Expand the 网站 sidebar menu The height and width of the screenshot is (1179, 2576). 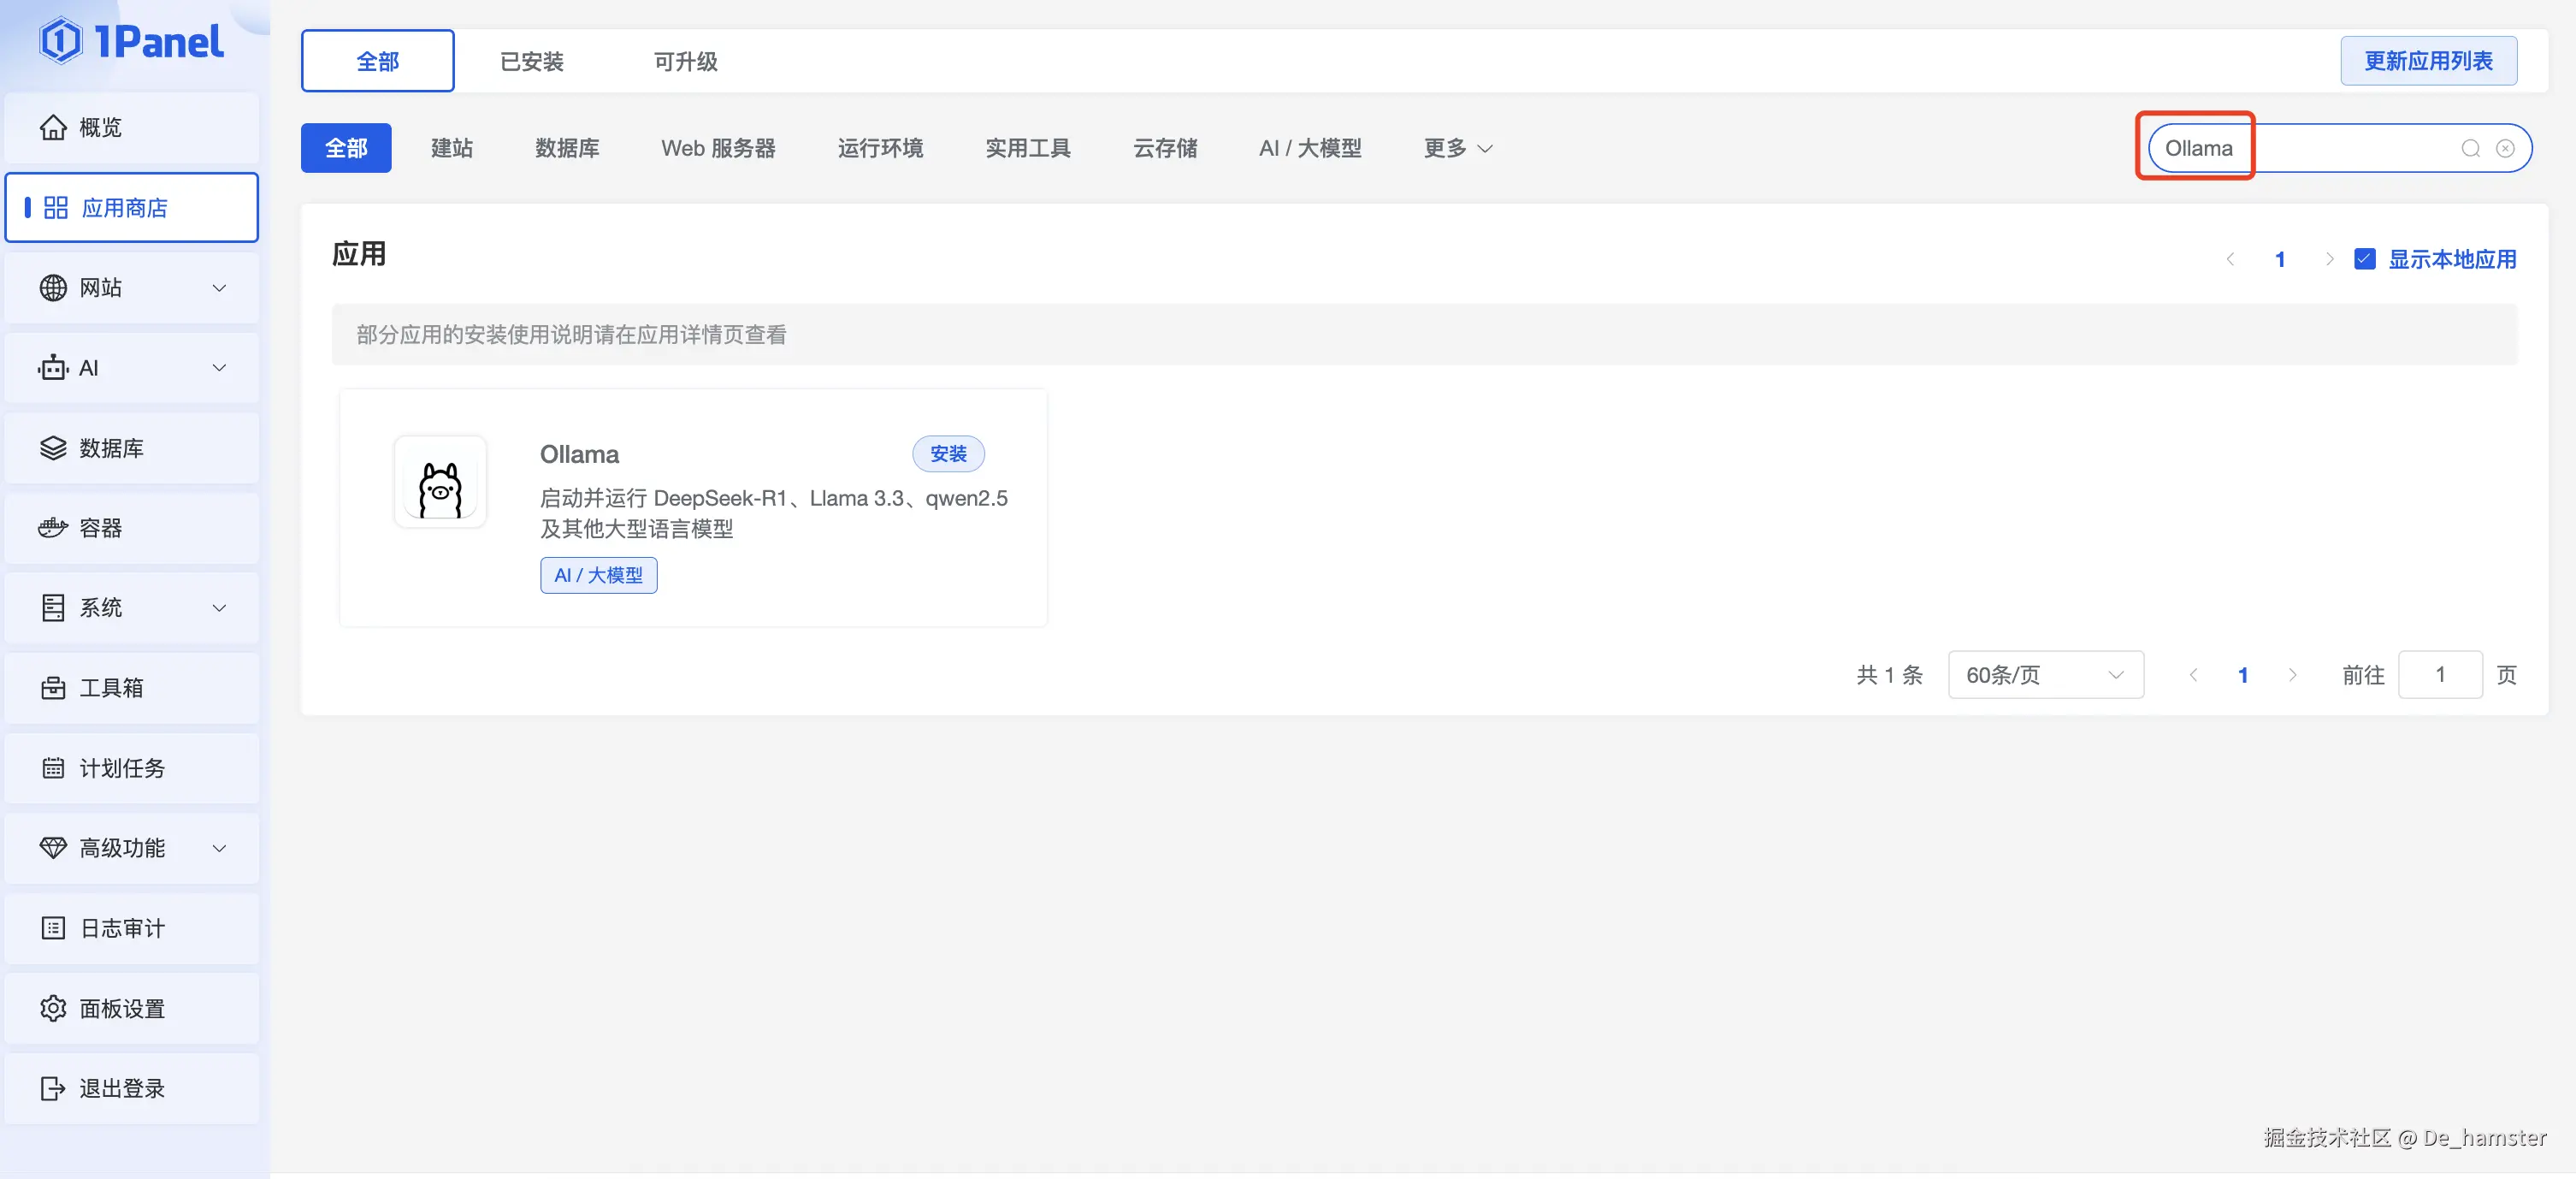(x=219, y=288)
